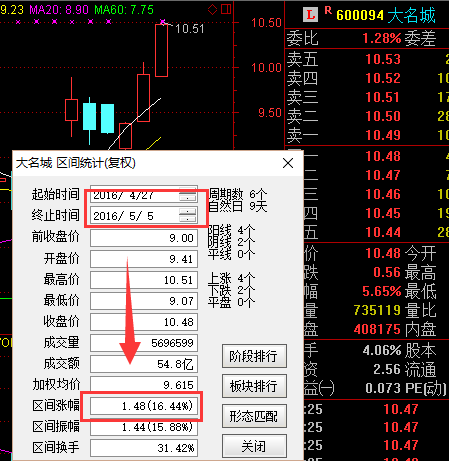This screenshot has height=461, width=449.
Task: Open 板块排行 ranking
Action: 254,386
